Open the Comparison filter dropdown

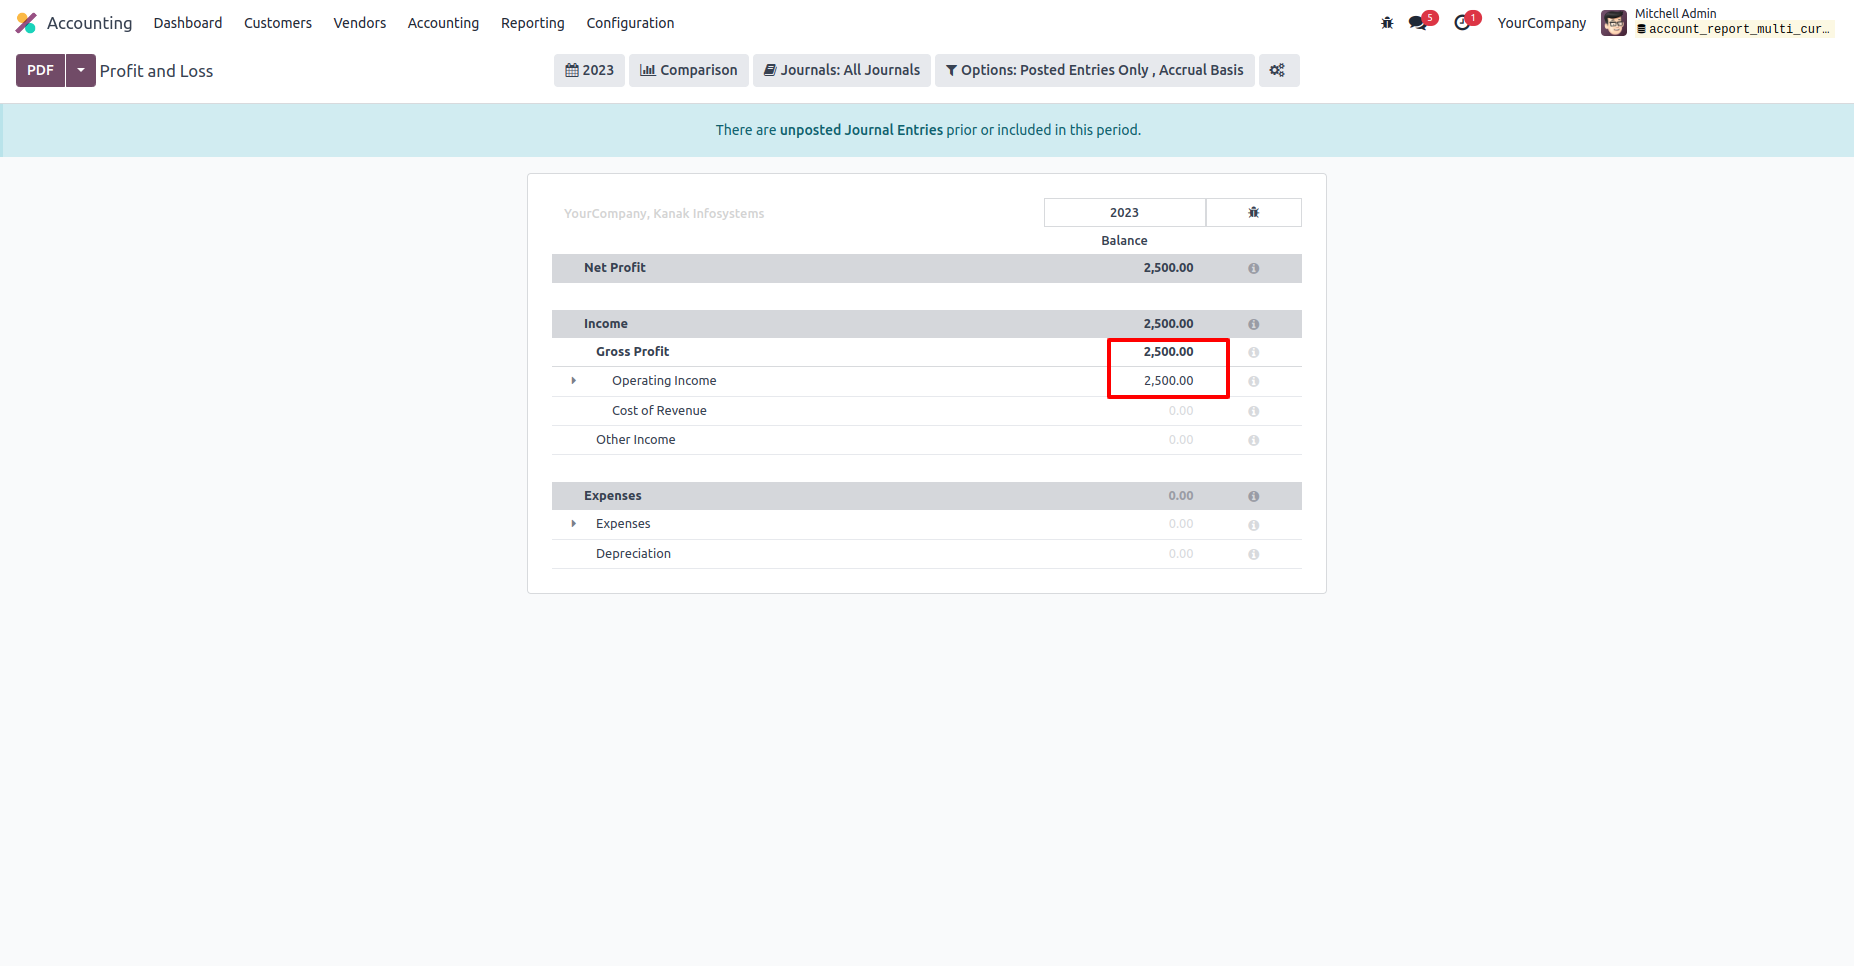[x=689, y=70]
